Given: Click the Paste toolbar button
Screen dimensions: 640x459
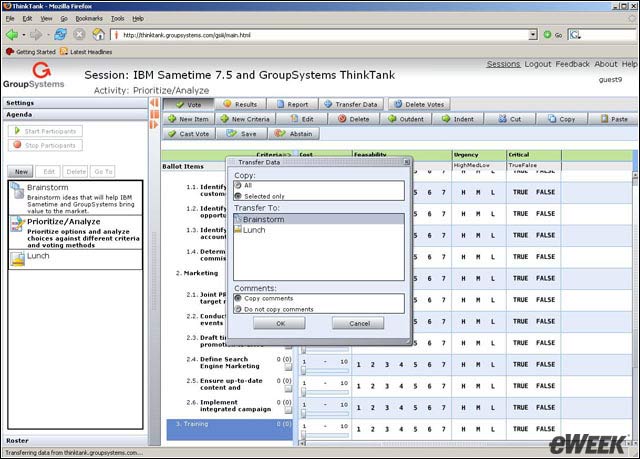Looking at the screenshot, I should pos(613,119).
